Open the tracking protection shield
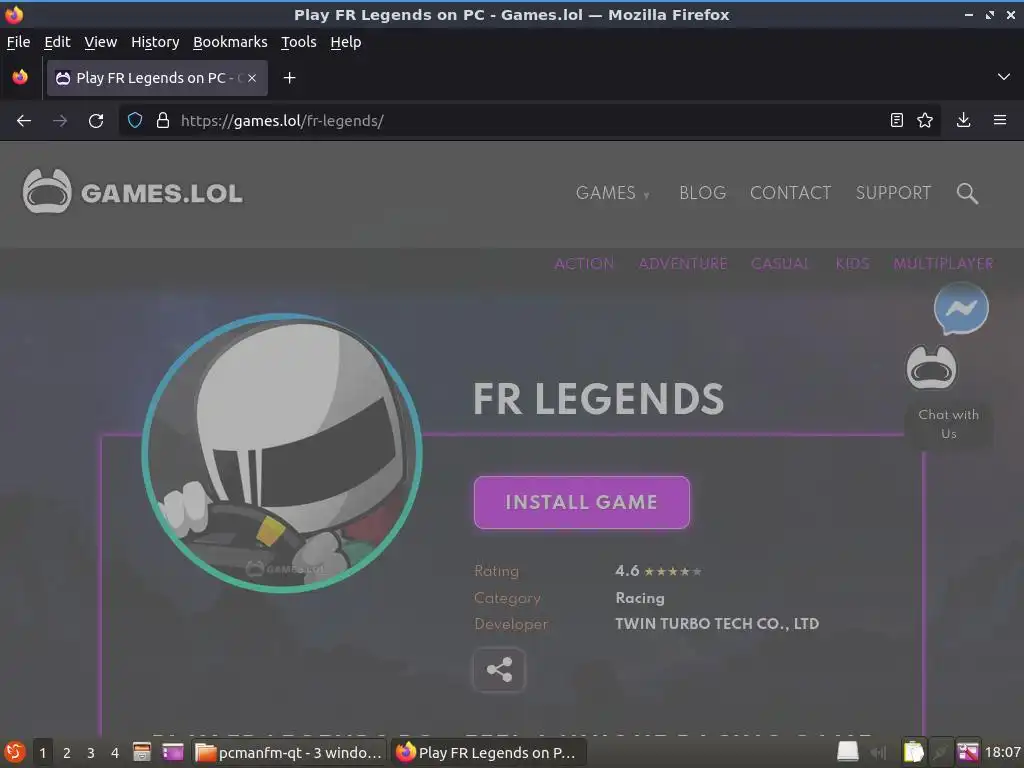The width and height of the screenshot is (1024, 768). point(135,121)
